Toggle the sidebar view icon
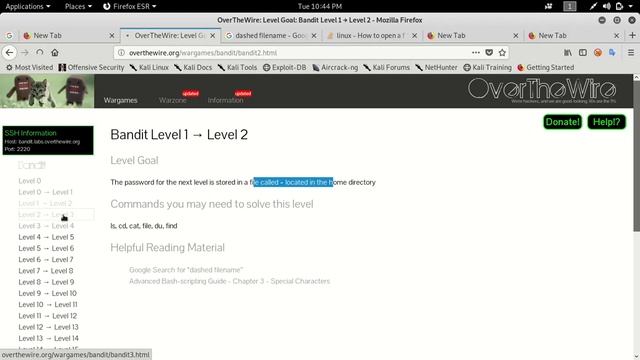This screenshot has width=640, height=360. [583, 53]
